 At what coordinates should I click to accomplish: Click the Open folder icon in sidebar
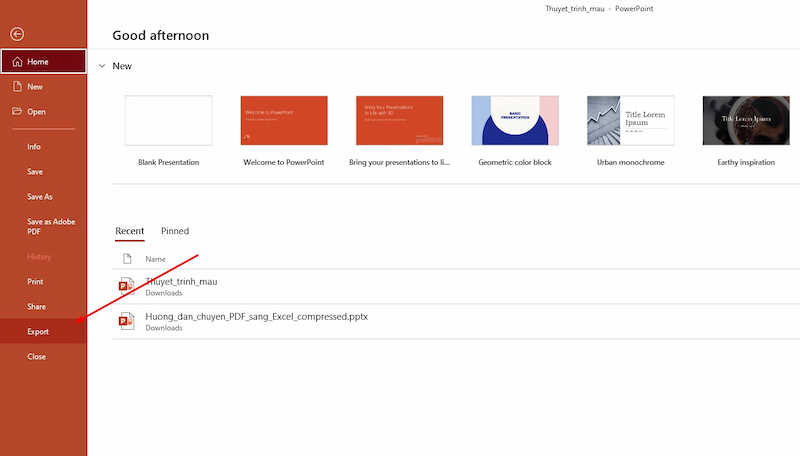(17, 111)
